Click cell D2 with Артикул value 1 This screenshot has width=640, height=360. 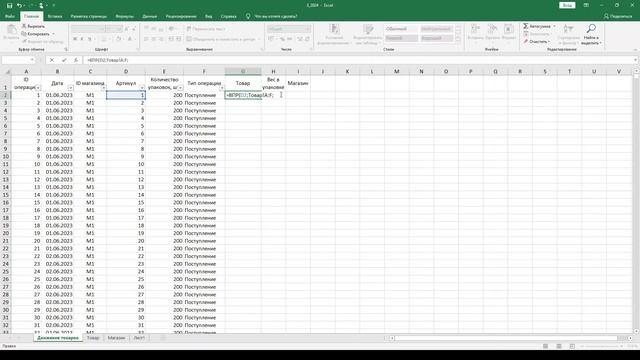126,95
